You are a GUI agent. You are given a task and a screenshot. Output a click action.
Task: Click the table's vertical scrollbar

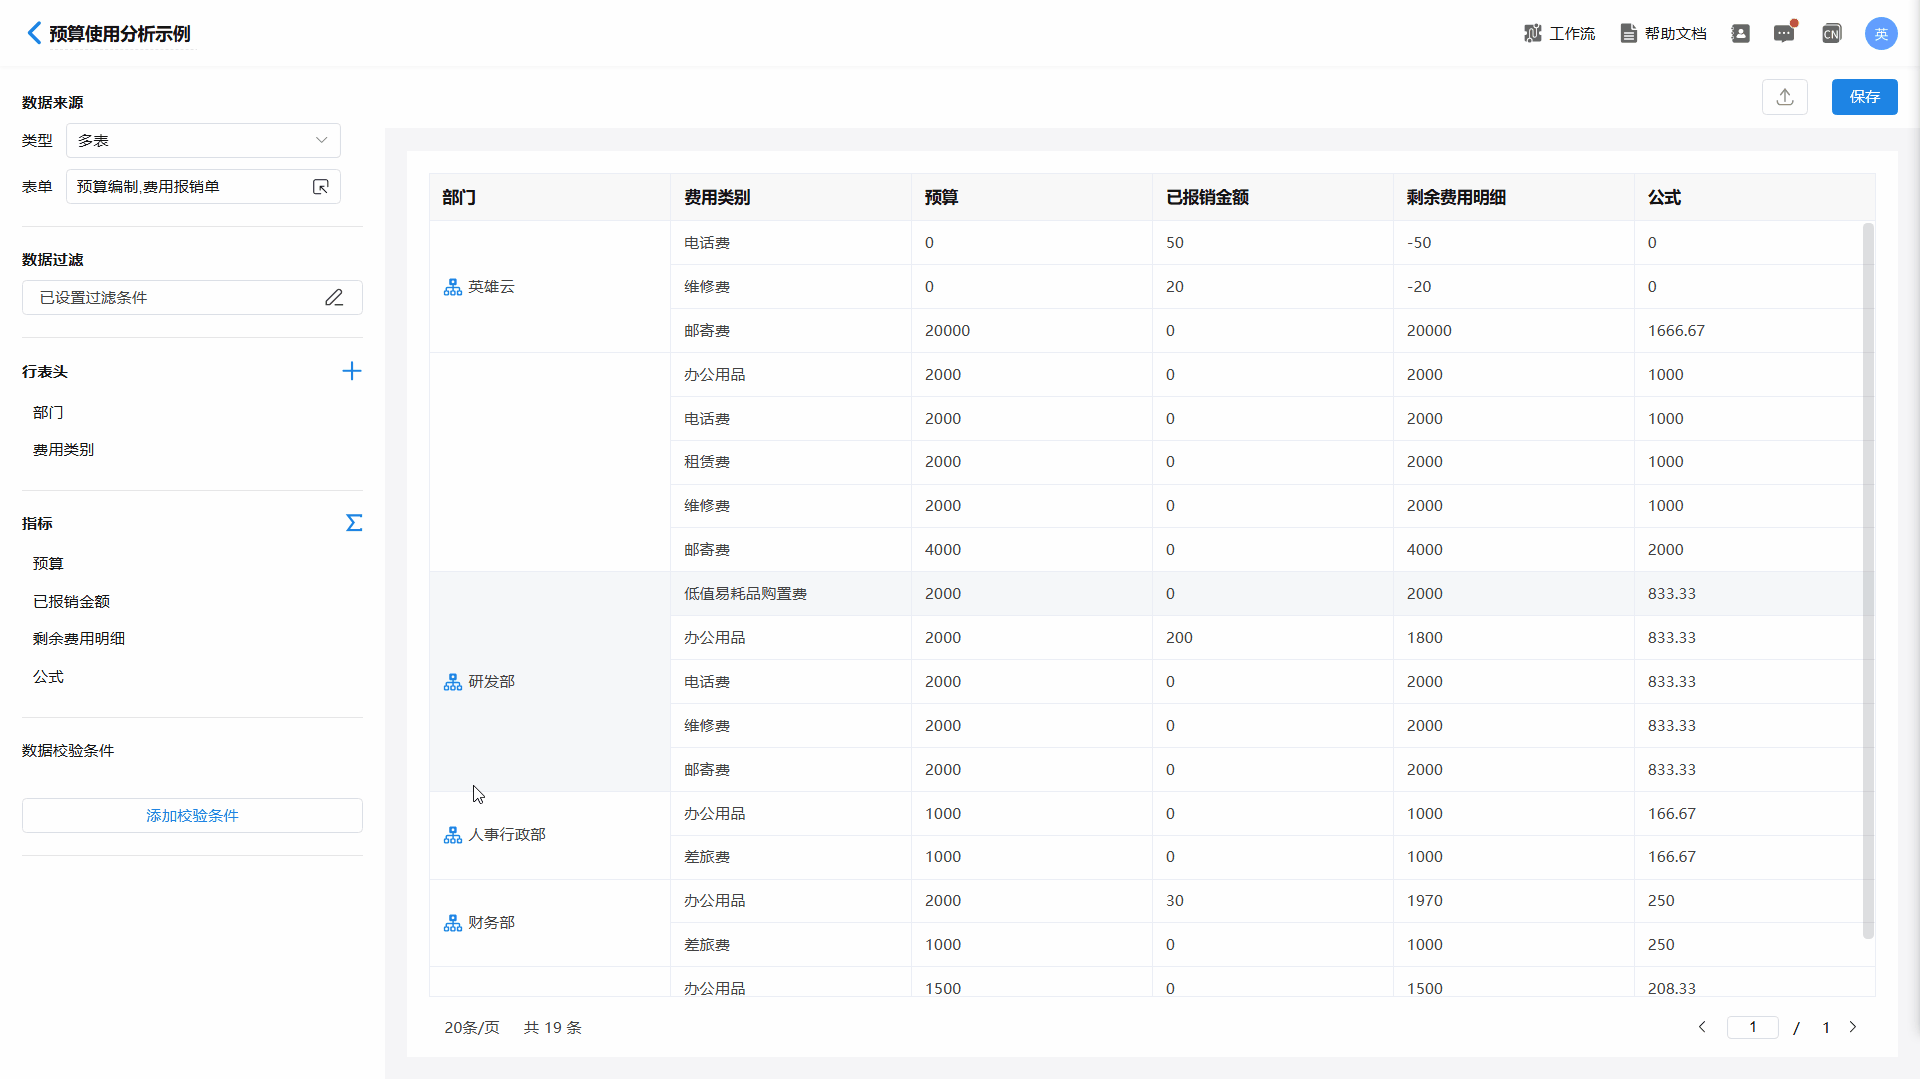(x=1867, y=580)
